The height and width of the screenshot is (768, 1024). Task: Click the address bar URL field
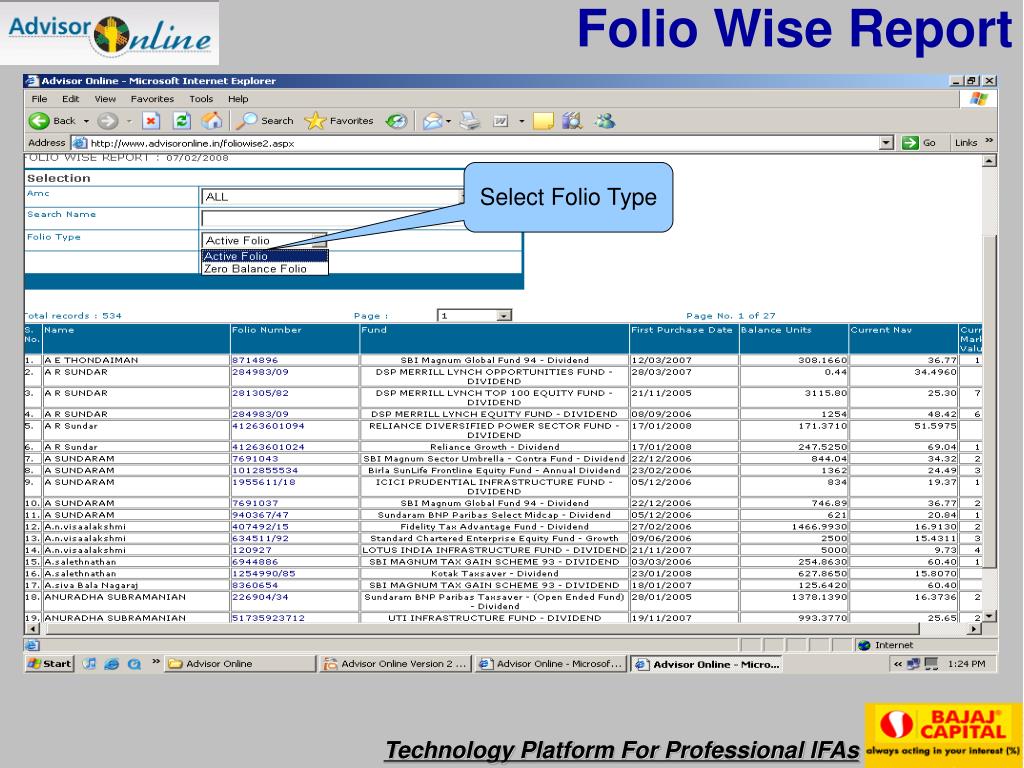tap(483, 143)
